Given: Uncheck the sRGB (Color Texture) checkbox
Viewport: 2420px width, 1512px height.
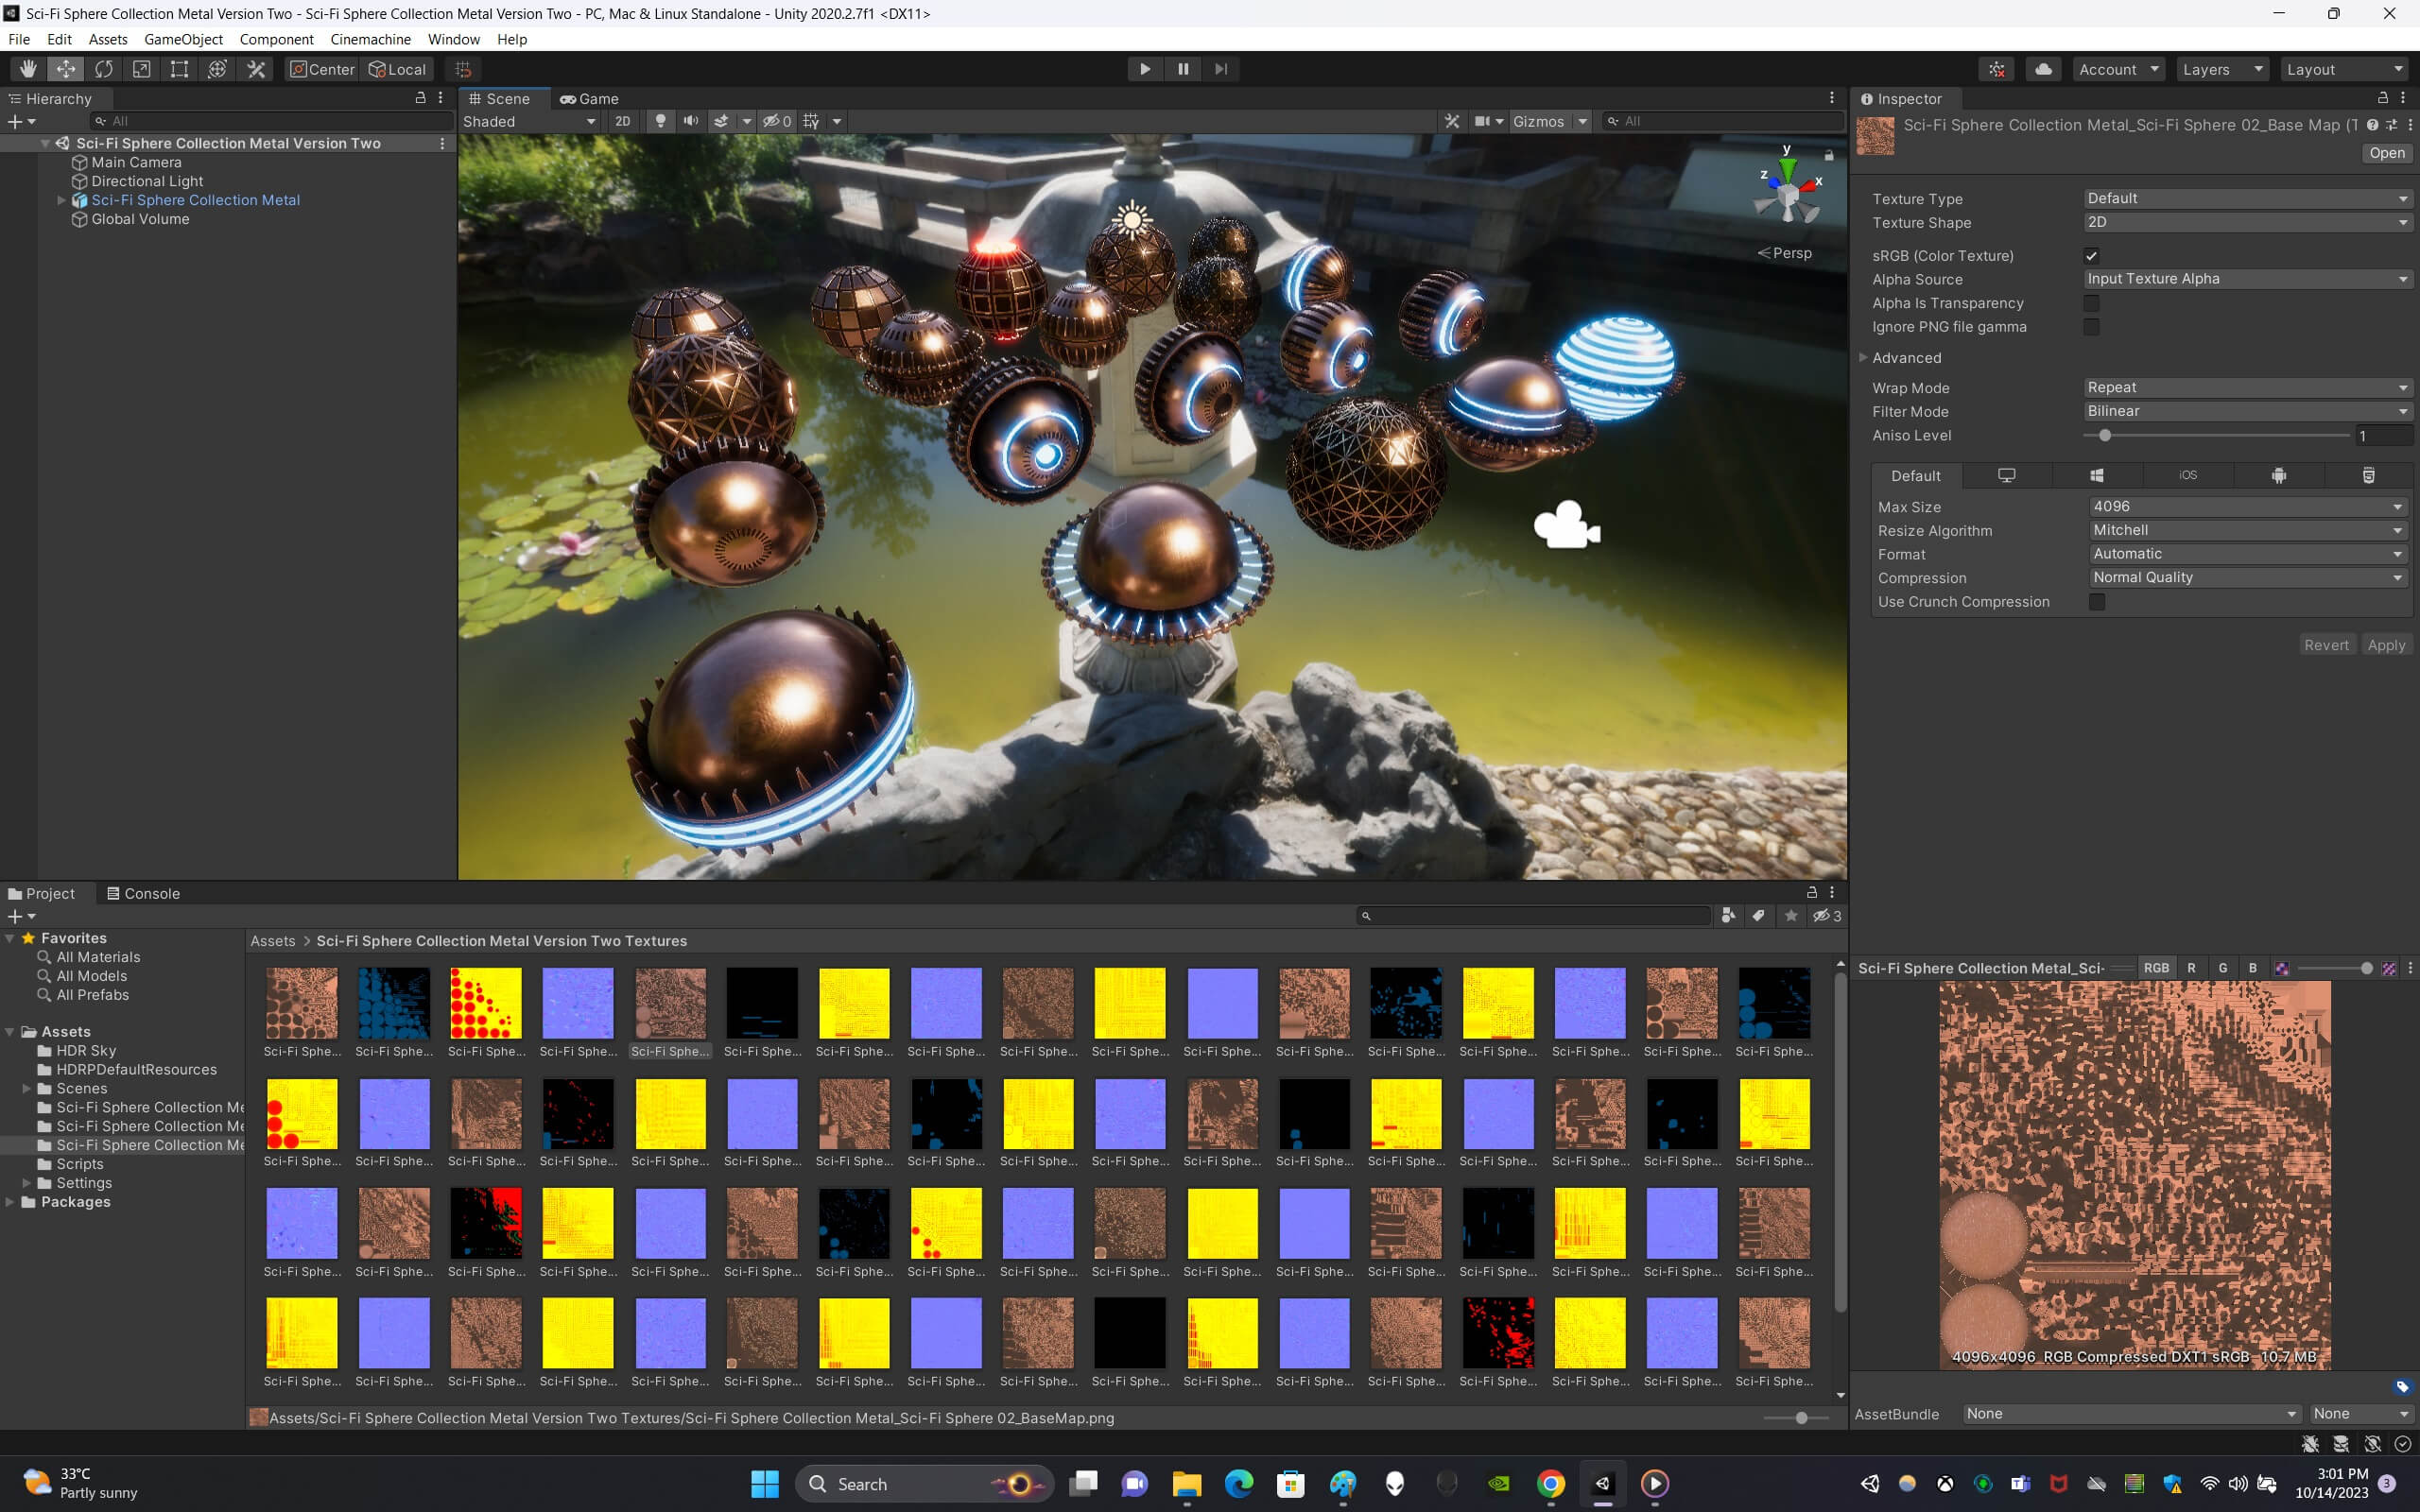Looking at the screenshot, I should tap(2091, 256).
